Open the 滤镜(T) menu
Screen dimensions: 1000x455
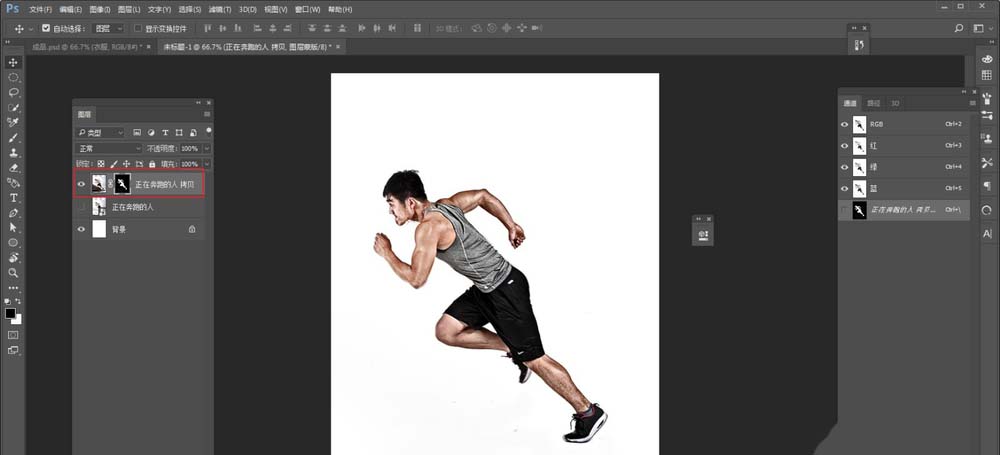[220, 10]
